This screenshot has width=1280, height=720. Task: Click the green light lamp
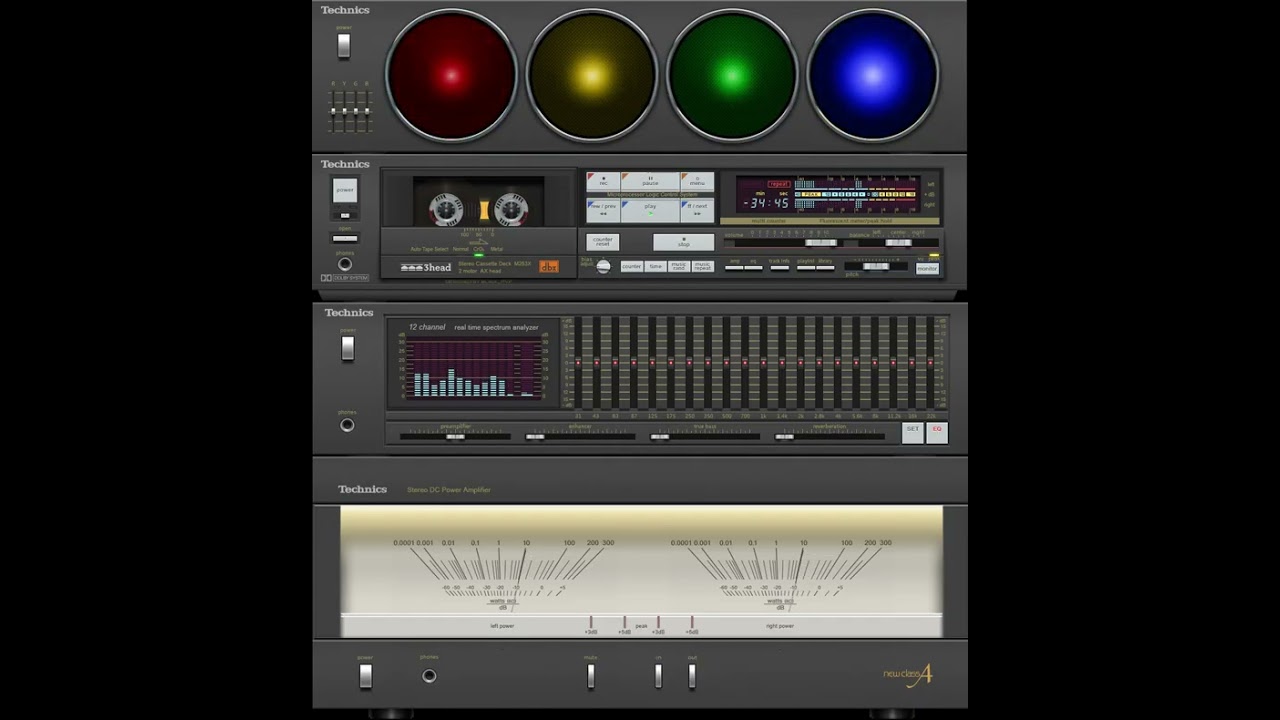(x=732, y=75)
